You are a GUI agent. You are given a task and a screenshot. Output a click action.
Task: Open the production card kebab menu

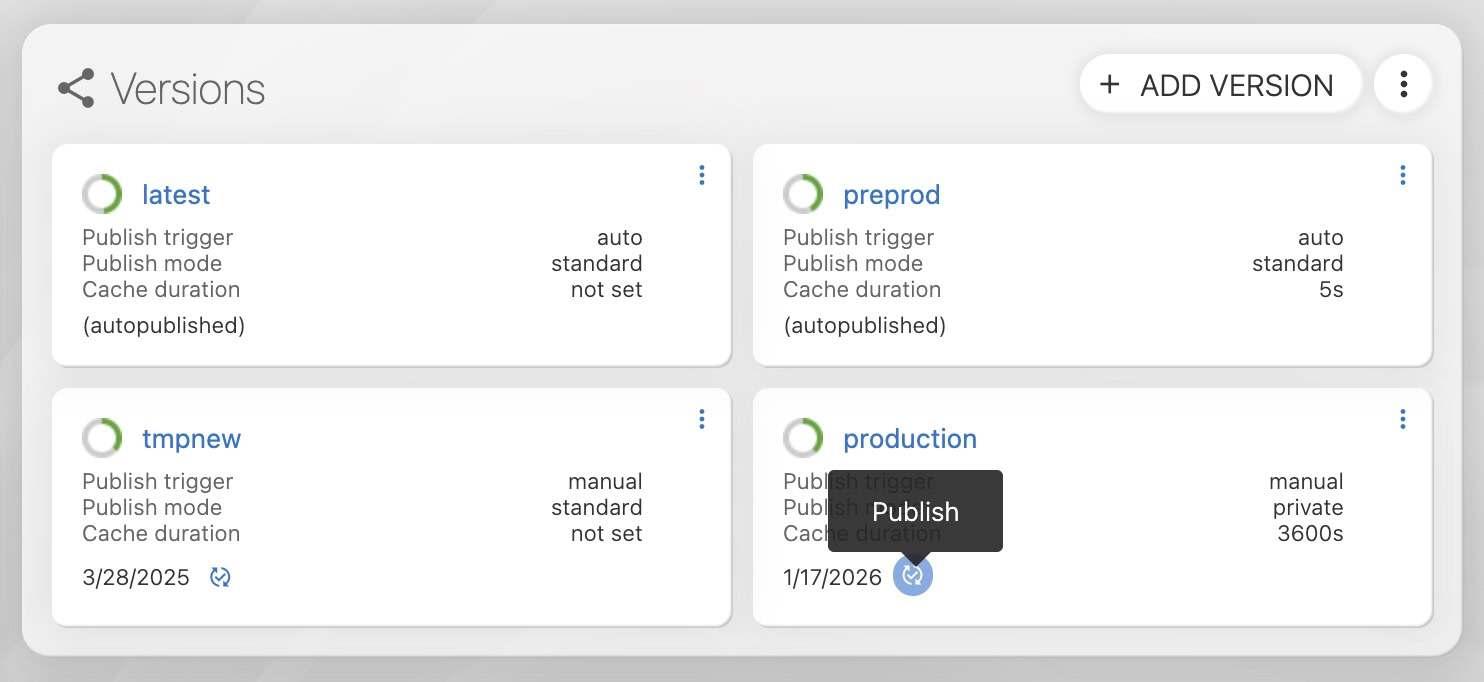[x=1402, y=419]
